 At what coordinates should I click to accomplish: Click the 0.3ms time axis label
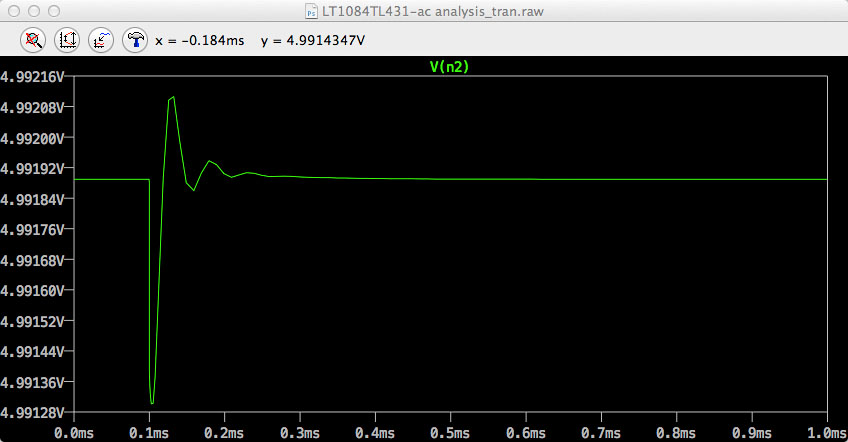pos(300,433)
